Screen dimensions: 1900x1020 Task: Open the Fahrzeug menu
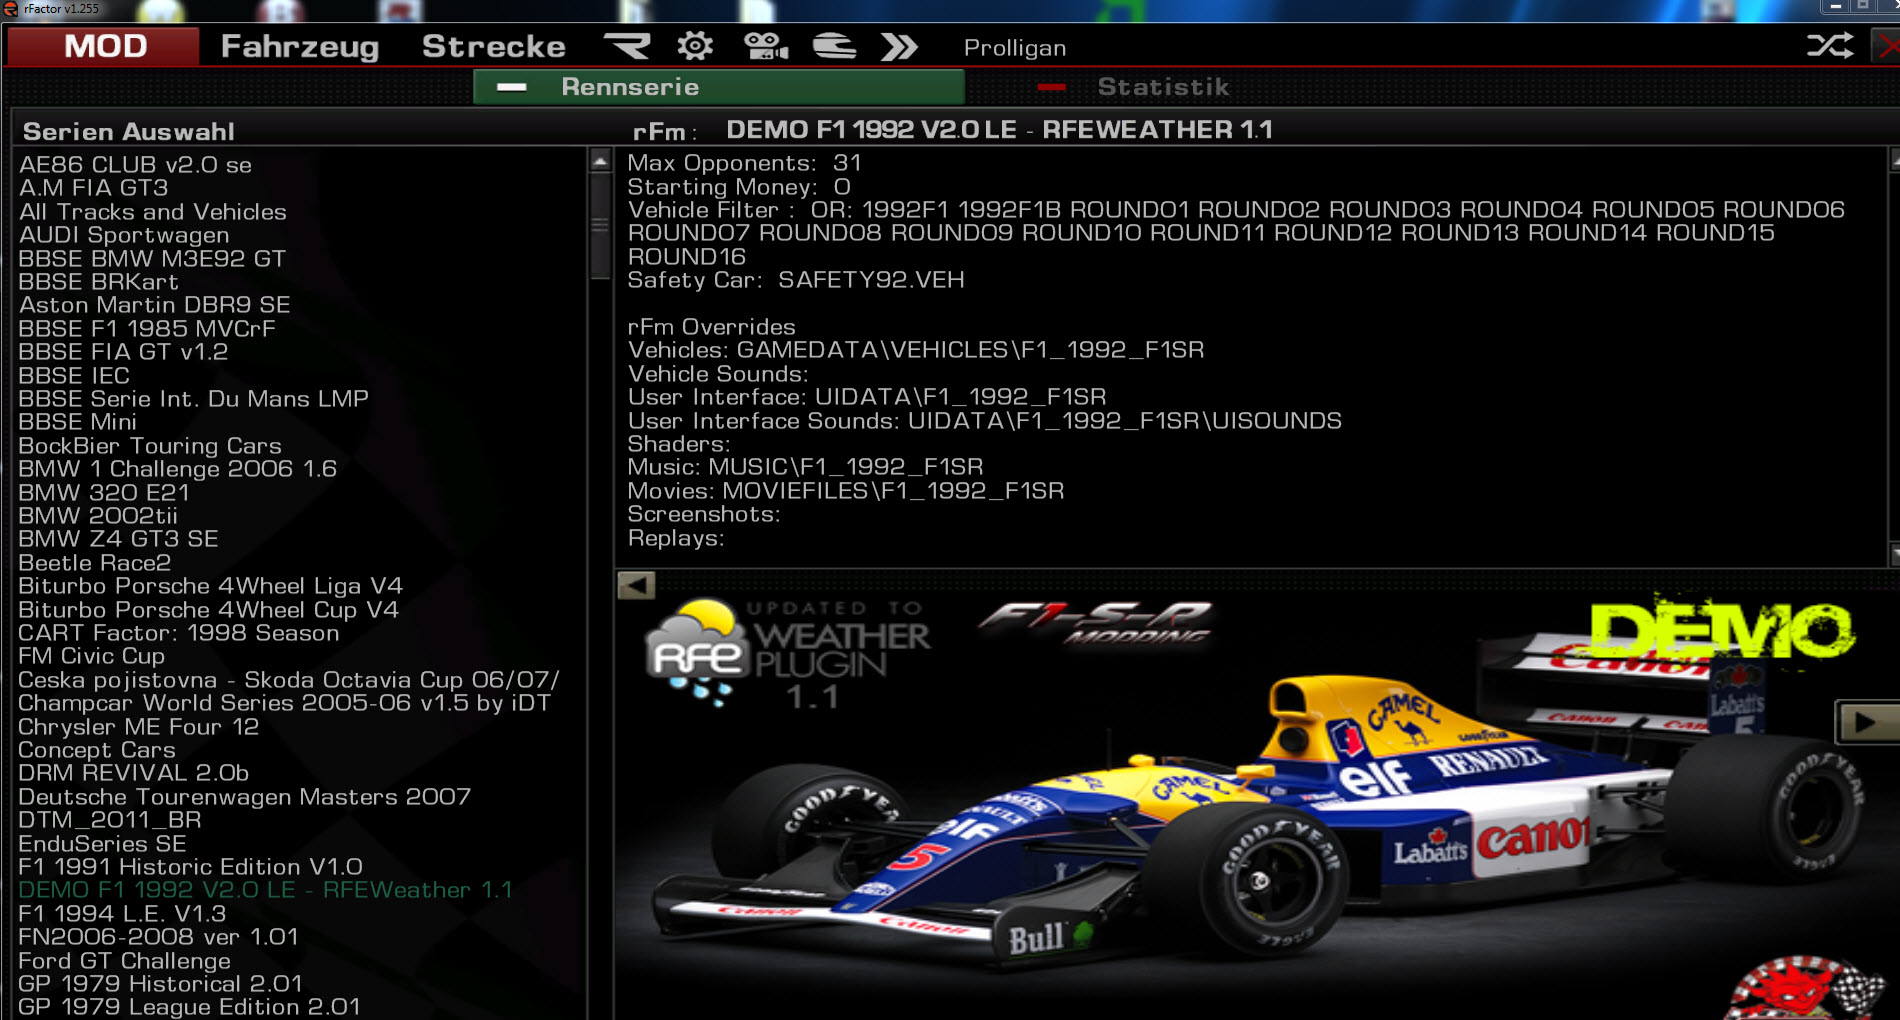[299, 47]
